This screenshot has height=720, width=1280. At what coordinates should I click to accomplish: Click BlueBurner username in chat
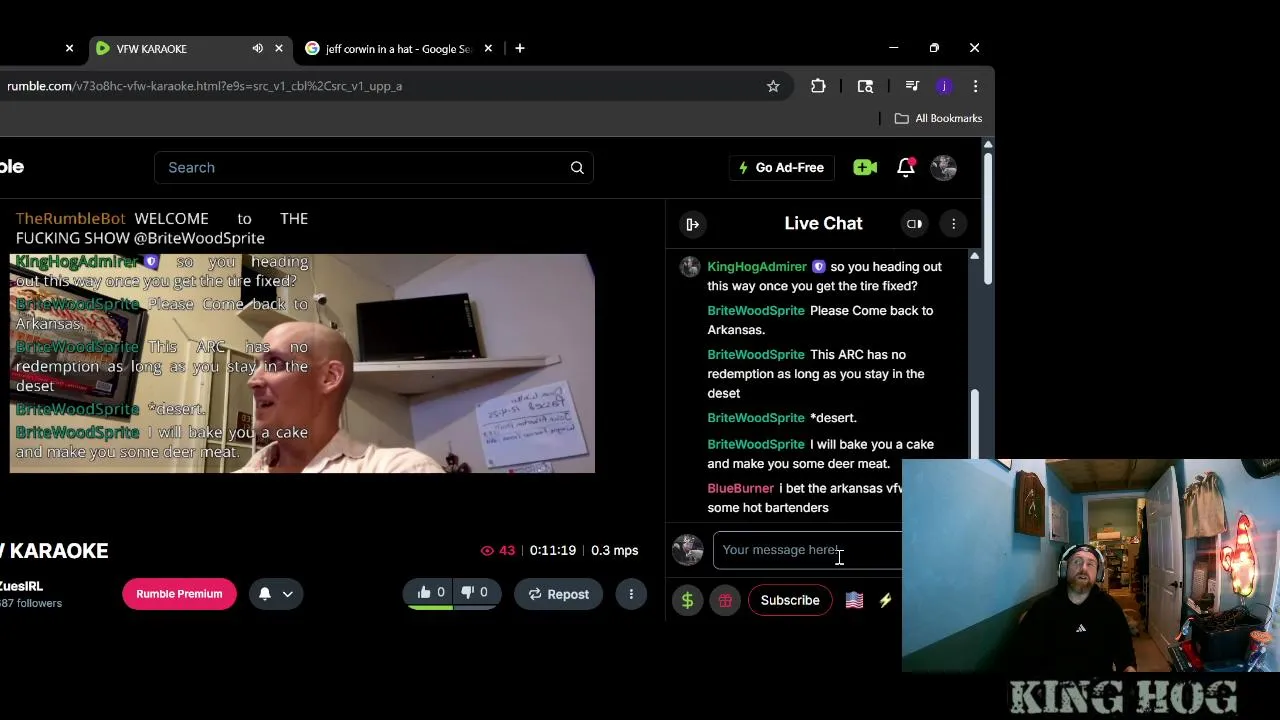[x=740, y=488]
